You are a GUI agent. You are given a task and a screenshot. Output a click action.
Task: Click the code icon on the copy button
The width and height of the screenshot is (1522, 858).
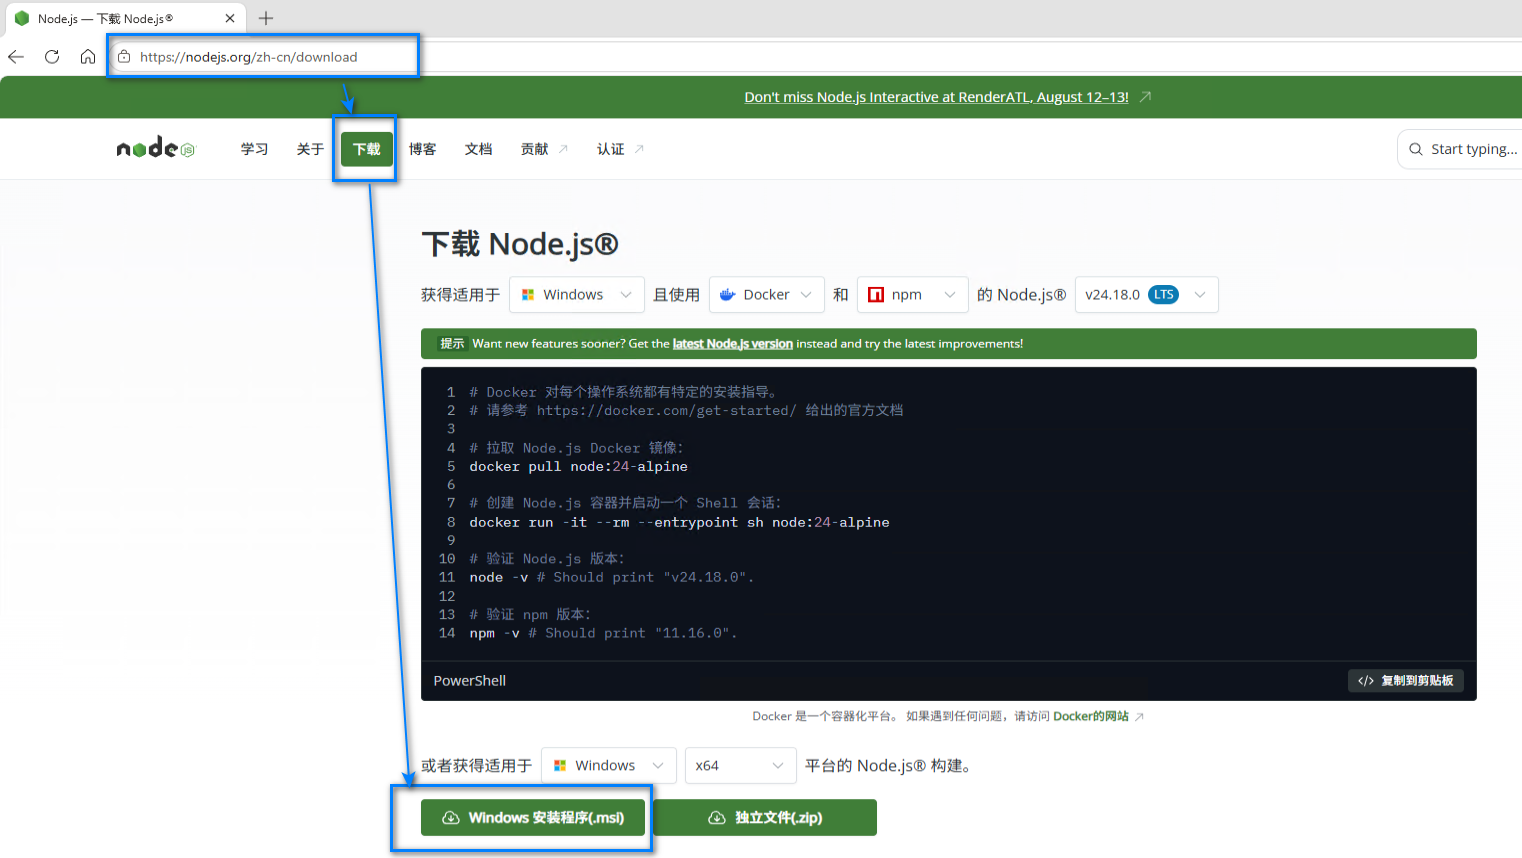pos(1366,681)
